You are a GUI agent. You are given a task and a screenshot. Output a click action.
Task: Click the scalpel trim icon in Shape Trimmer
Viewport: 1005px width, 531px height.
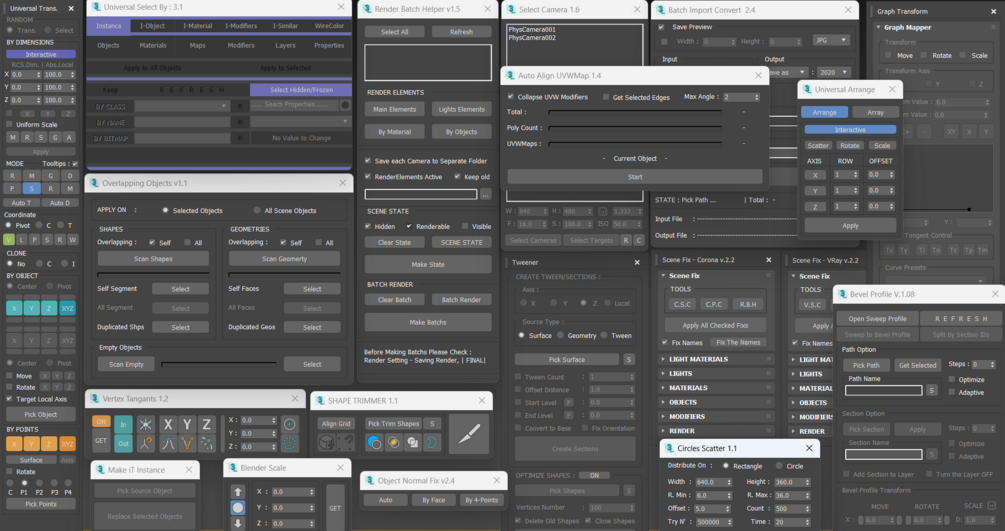470,434
